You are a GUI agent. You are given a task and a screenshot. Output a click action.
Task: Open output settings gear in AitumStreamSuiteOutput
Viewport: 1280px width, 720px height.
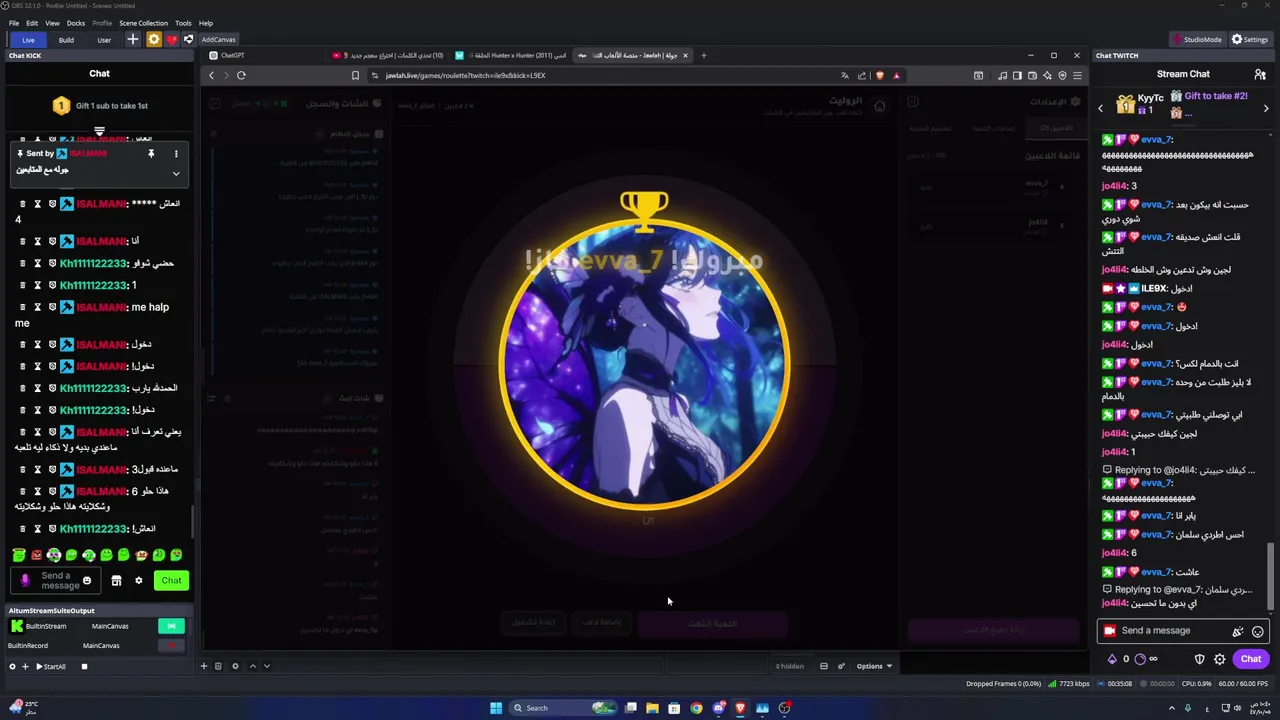(x=12, y=666)
